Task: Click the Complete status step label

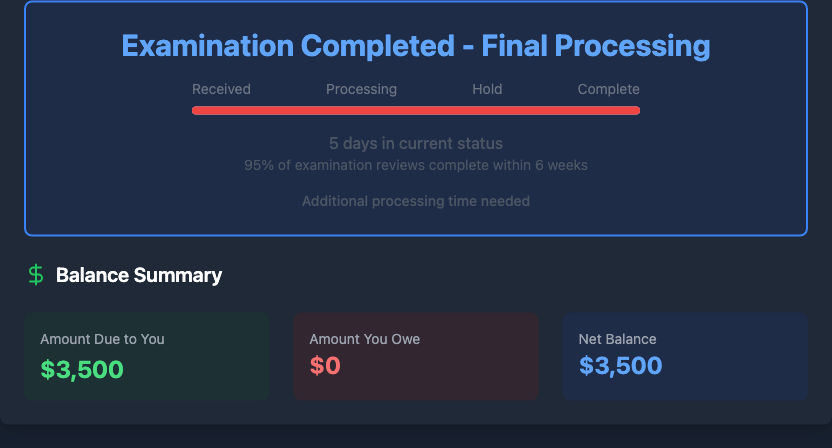Action: tap(608, 89)
